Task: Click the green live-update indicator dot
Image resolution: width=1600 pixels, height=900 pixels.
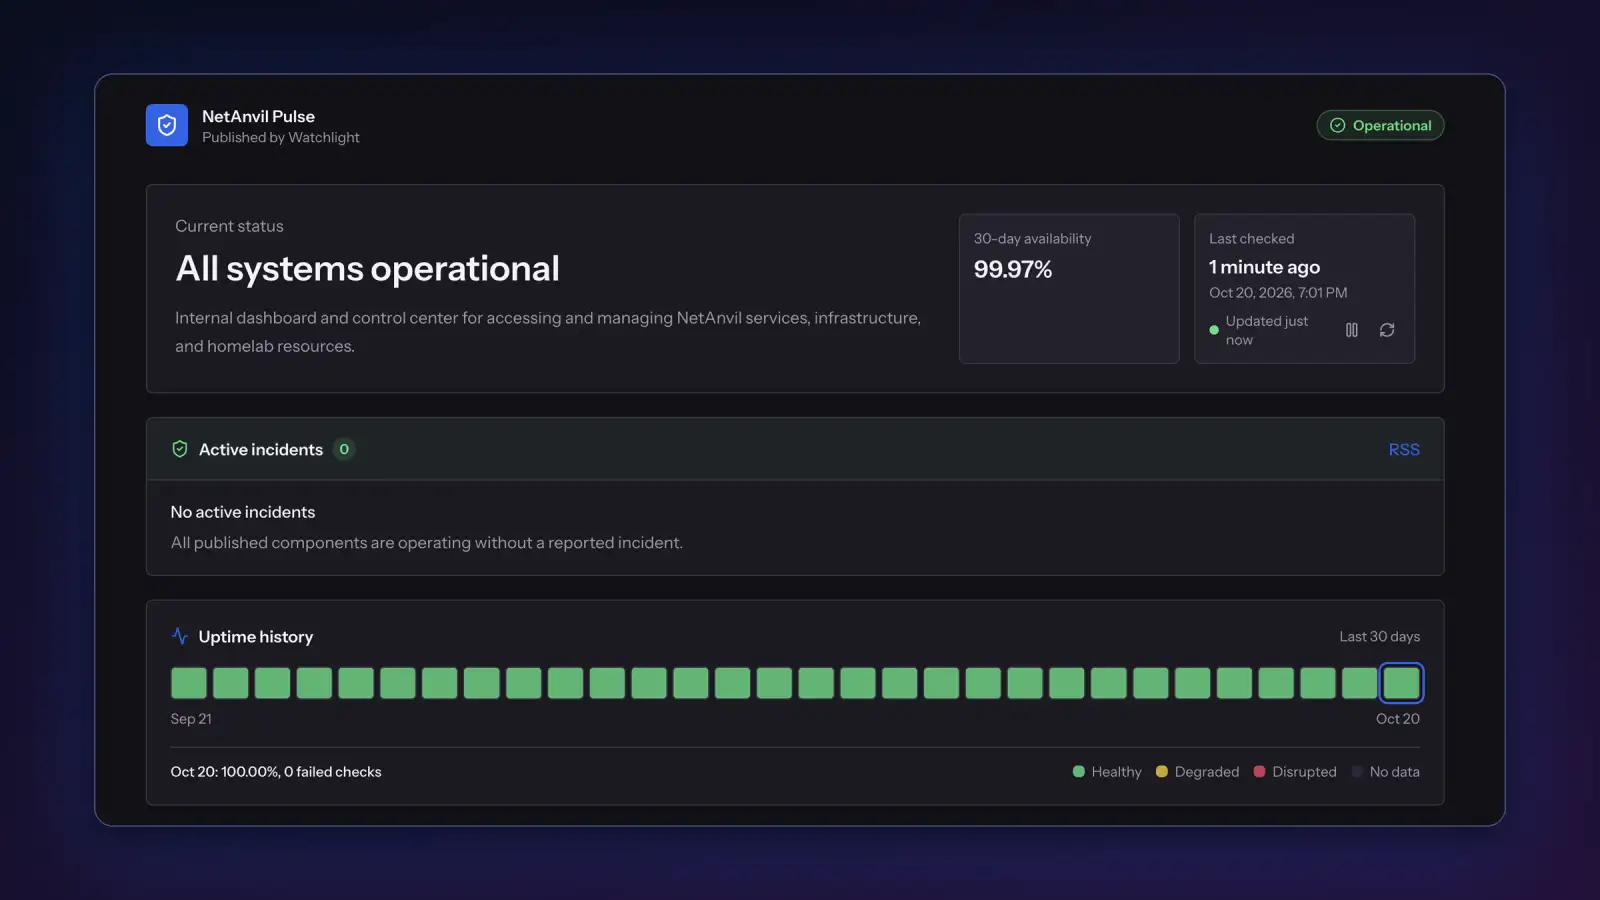Action: pyautogui.click(x=1214, y=330)
